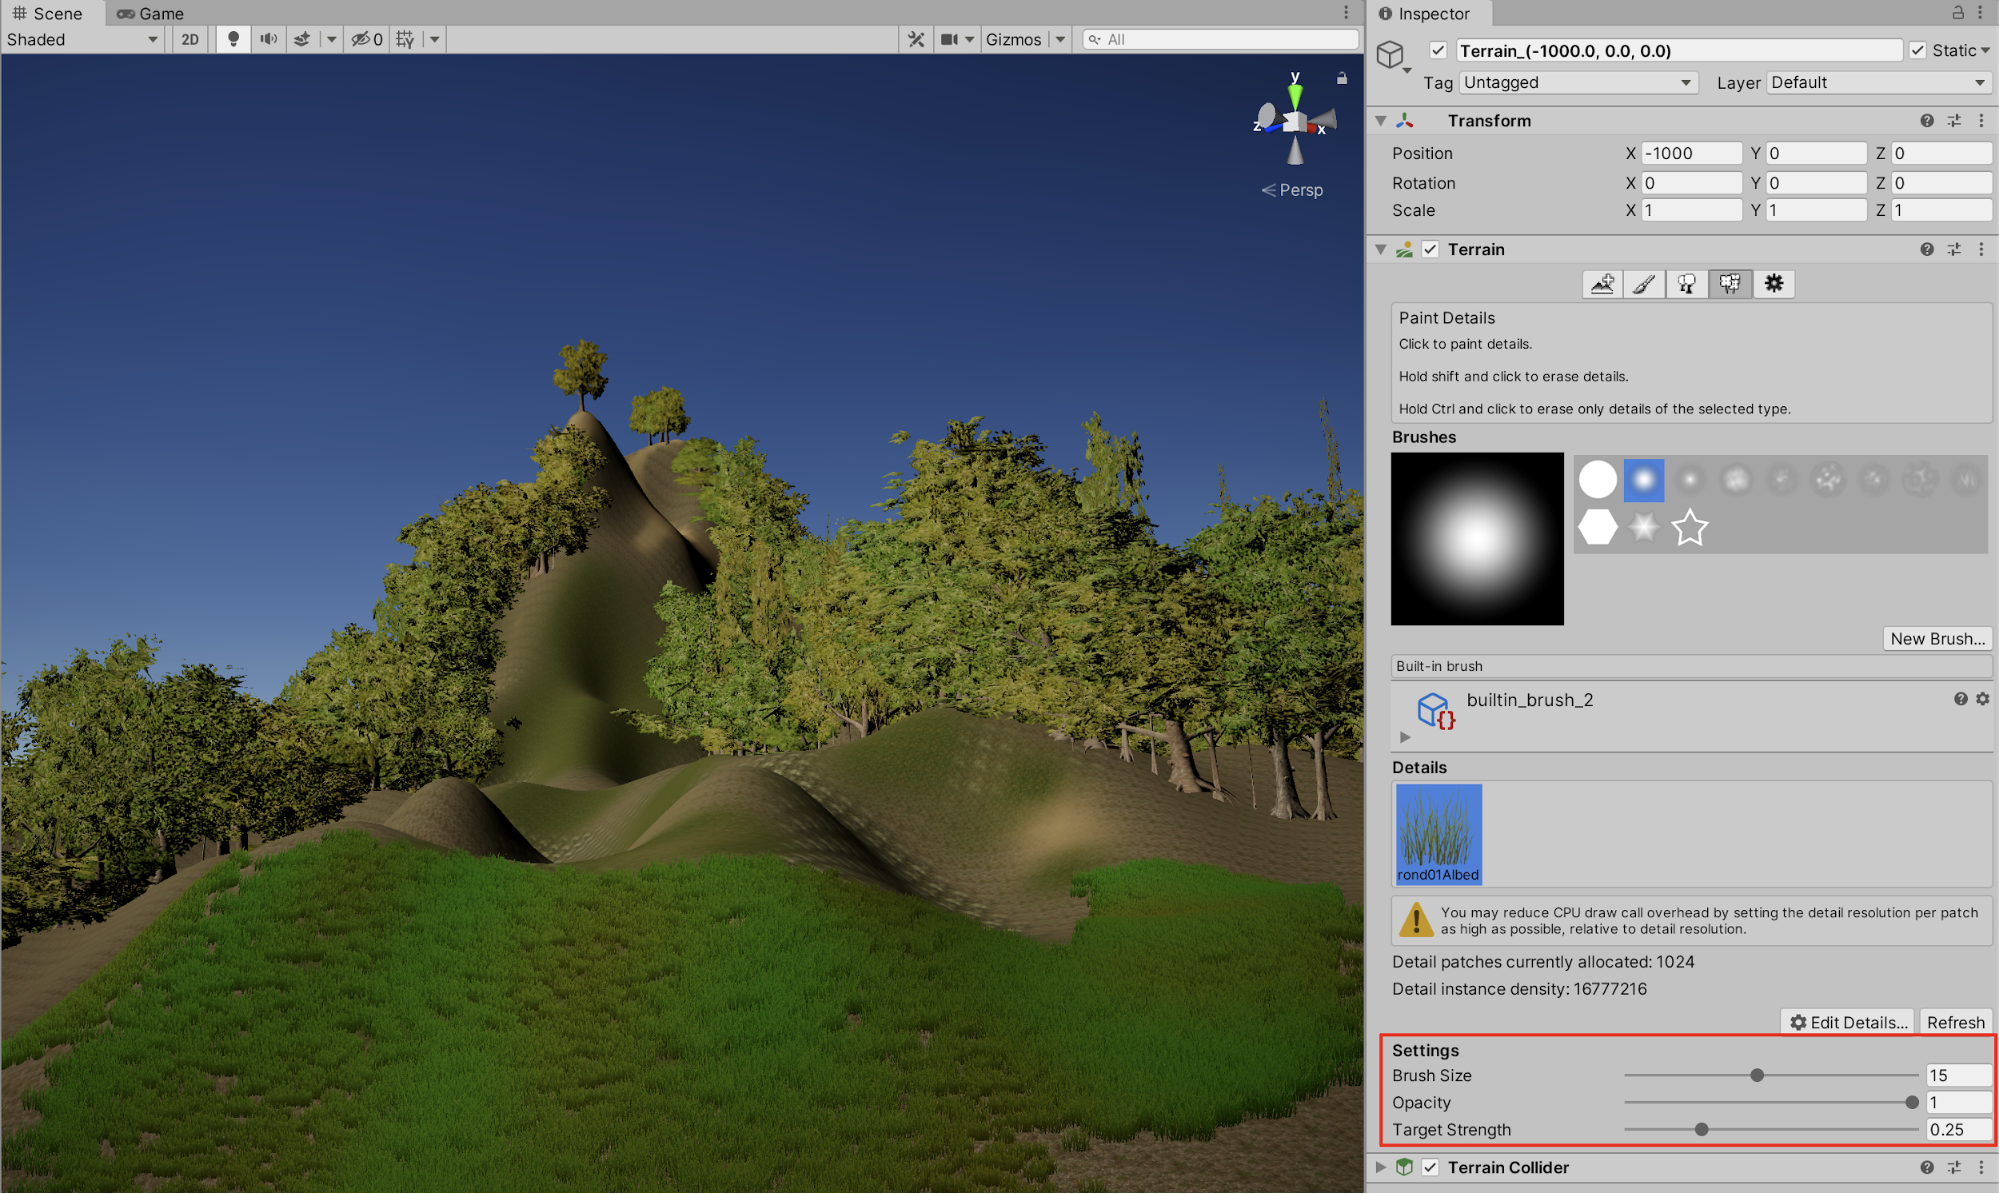The image size is (1999, 1194).
Task: Disable the Terrain component checkbox
Action: [x=1430, y=249]
